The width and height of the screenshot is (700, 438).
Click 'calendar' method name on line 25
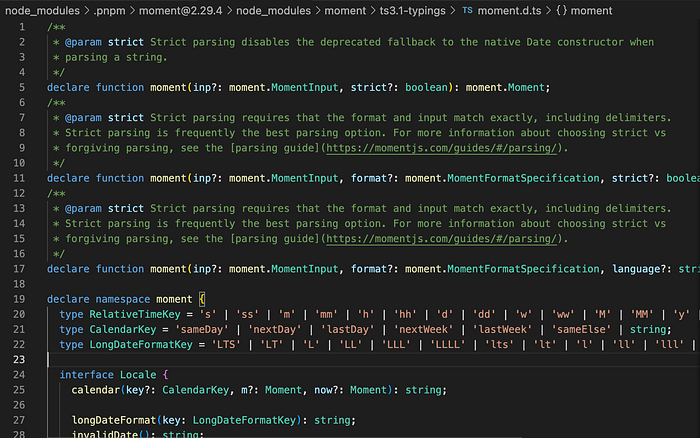tap(96, 389)
